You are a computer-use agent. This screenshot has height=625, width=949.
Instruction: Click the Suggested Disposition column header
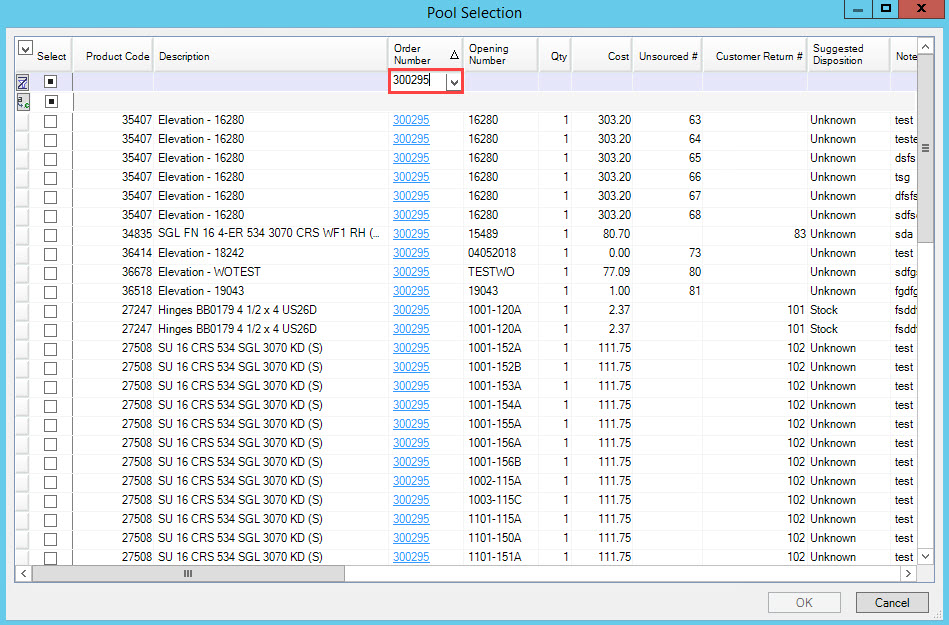click(x=849, y=54)
